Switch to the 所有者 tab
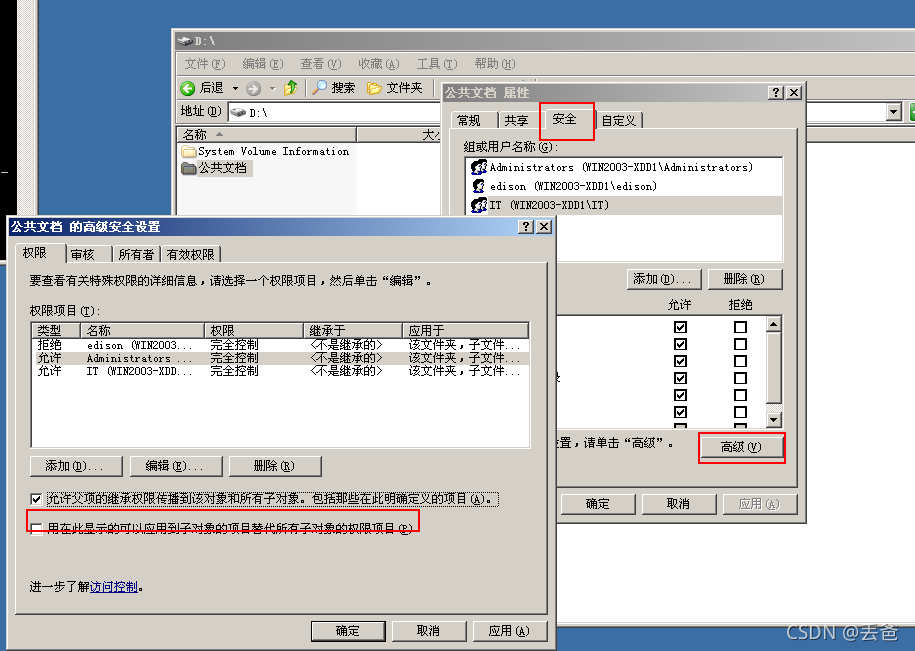The height and width of the screenshot is (651, 915). [136, 254]
